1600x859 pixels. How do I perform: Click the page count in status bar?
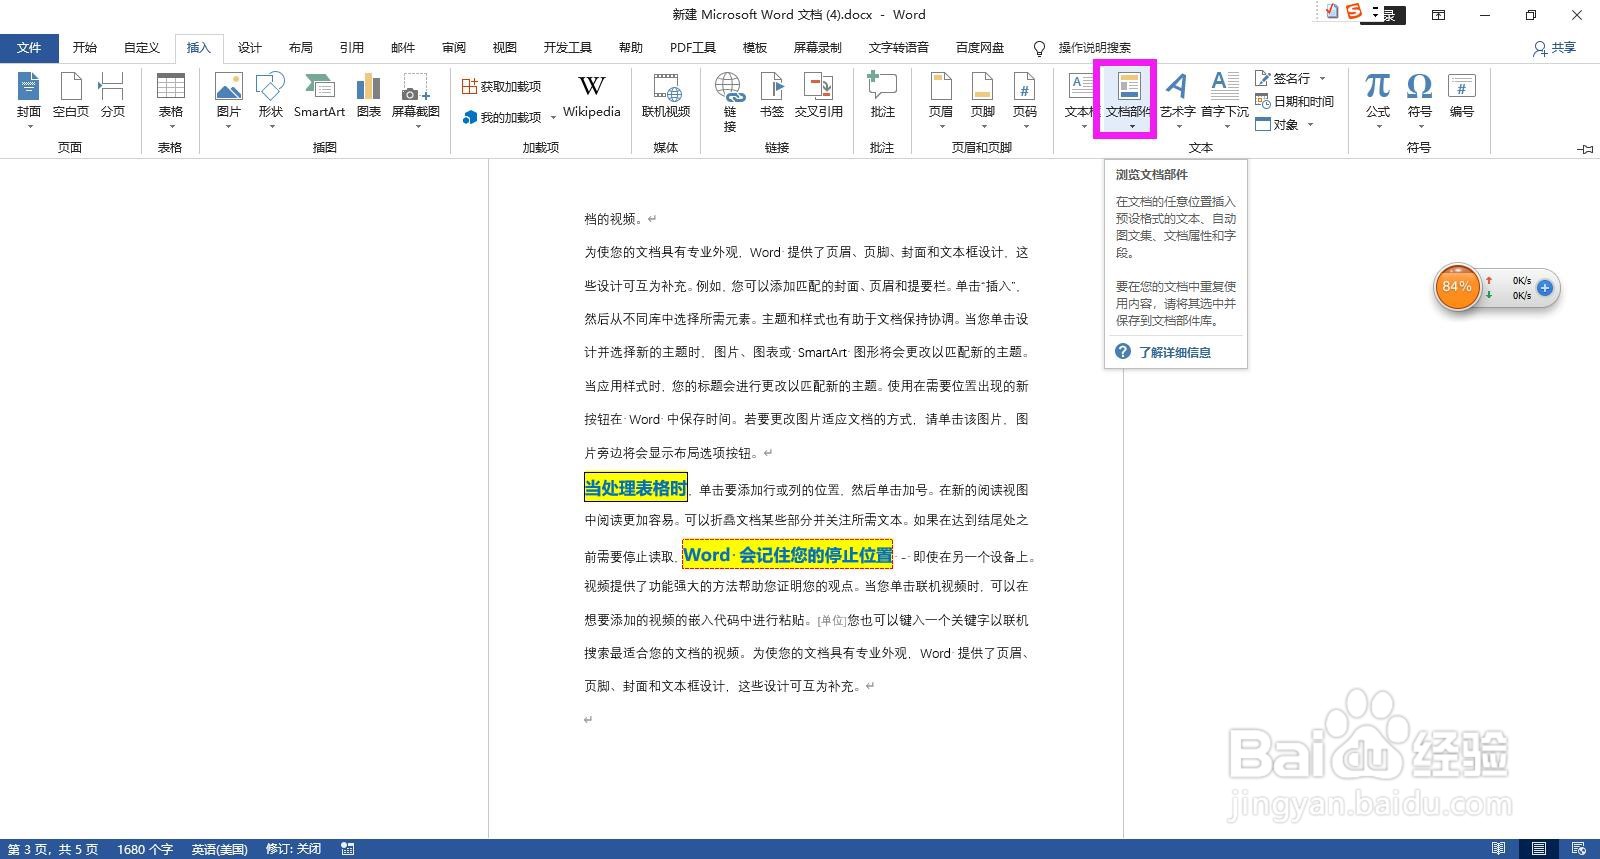click(x=53, y=849)
